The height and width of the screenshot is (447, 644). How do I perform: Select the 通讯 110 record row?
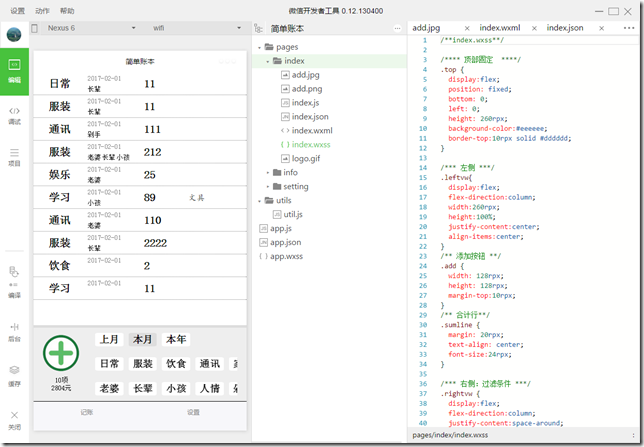click(x=140, y=220)
